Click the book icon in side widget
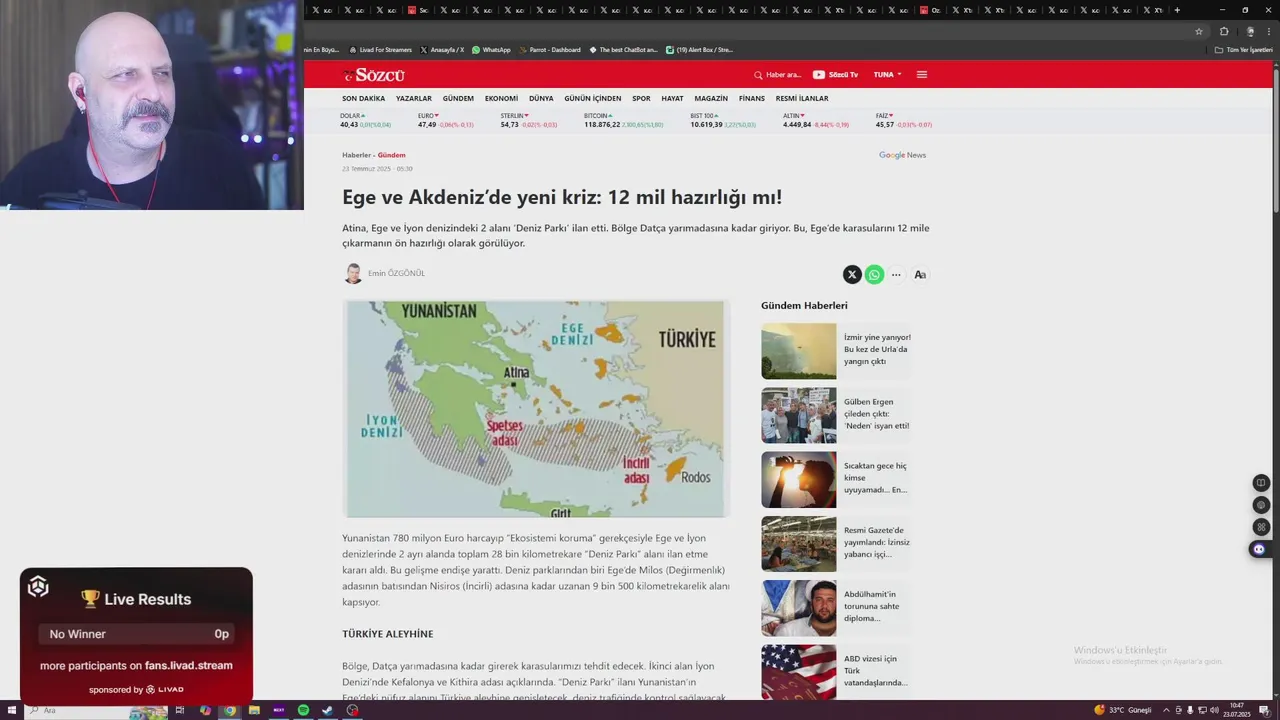This screenshot has height=720, width=1280. pyautogui.click(x=1261, y=483)
